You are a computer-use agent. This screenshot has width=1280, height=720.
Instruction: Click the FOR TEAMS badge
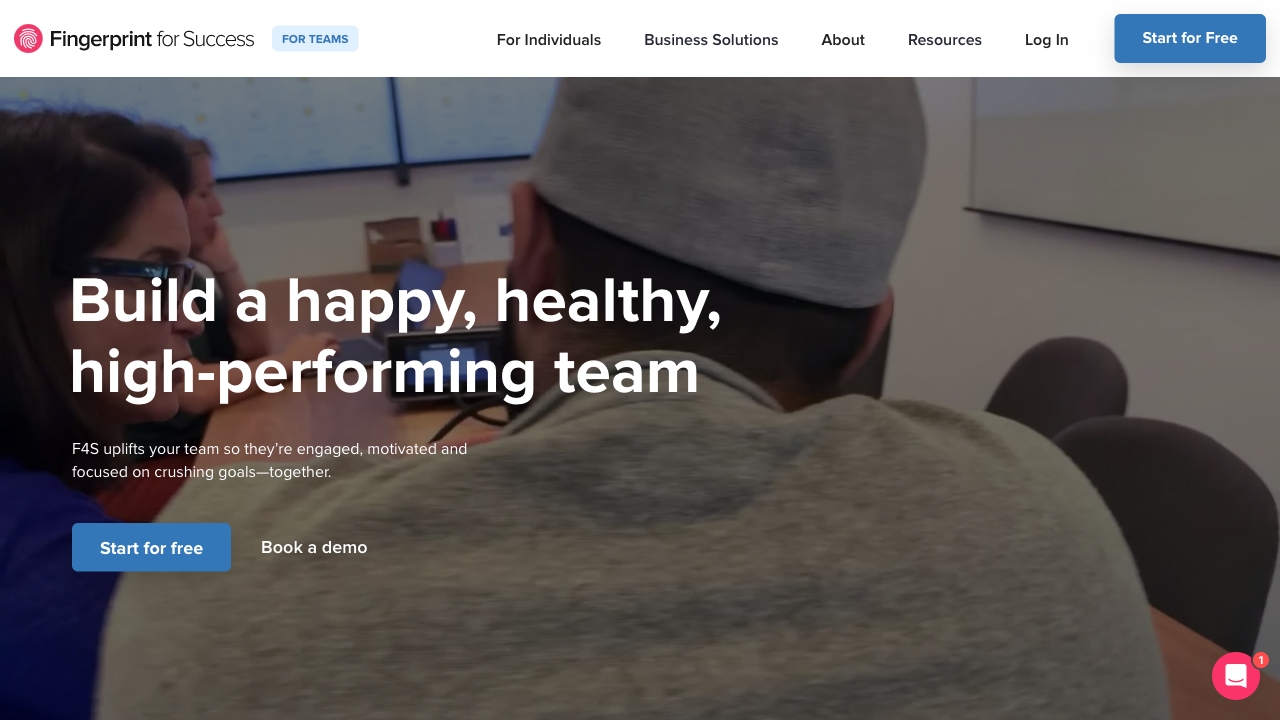click(x=315, y=39)
